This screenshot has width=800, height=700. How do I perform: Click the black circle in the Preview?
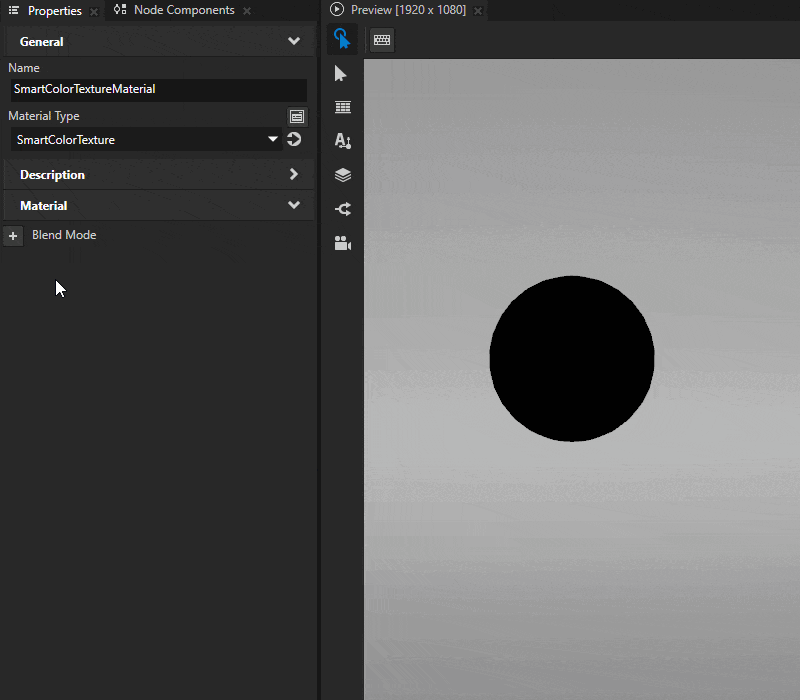[572, 357]
